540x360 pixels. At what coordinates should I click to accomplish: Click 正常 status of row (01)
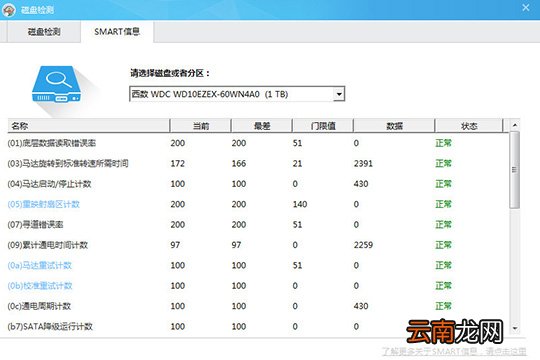[443, 143]
